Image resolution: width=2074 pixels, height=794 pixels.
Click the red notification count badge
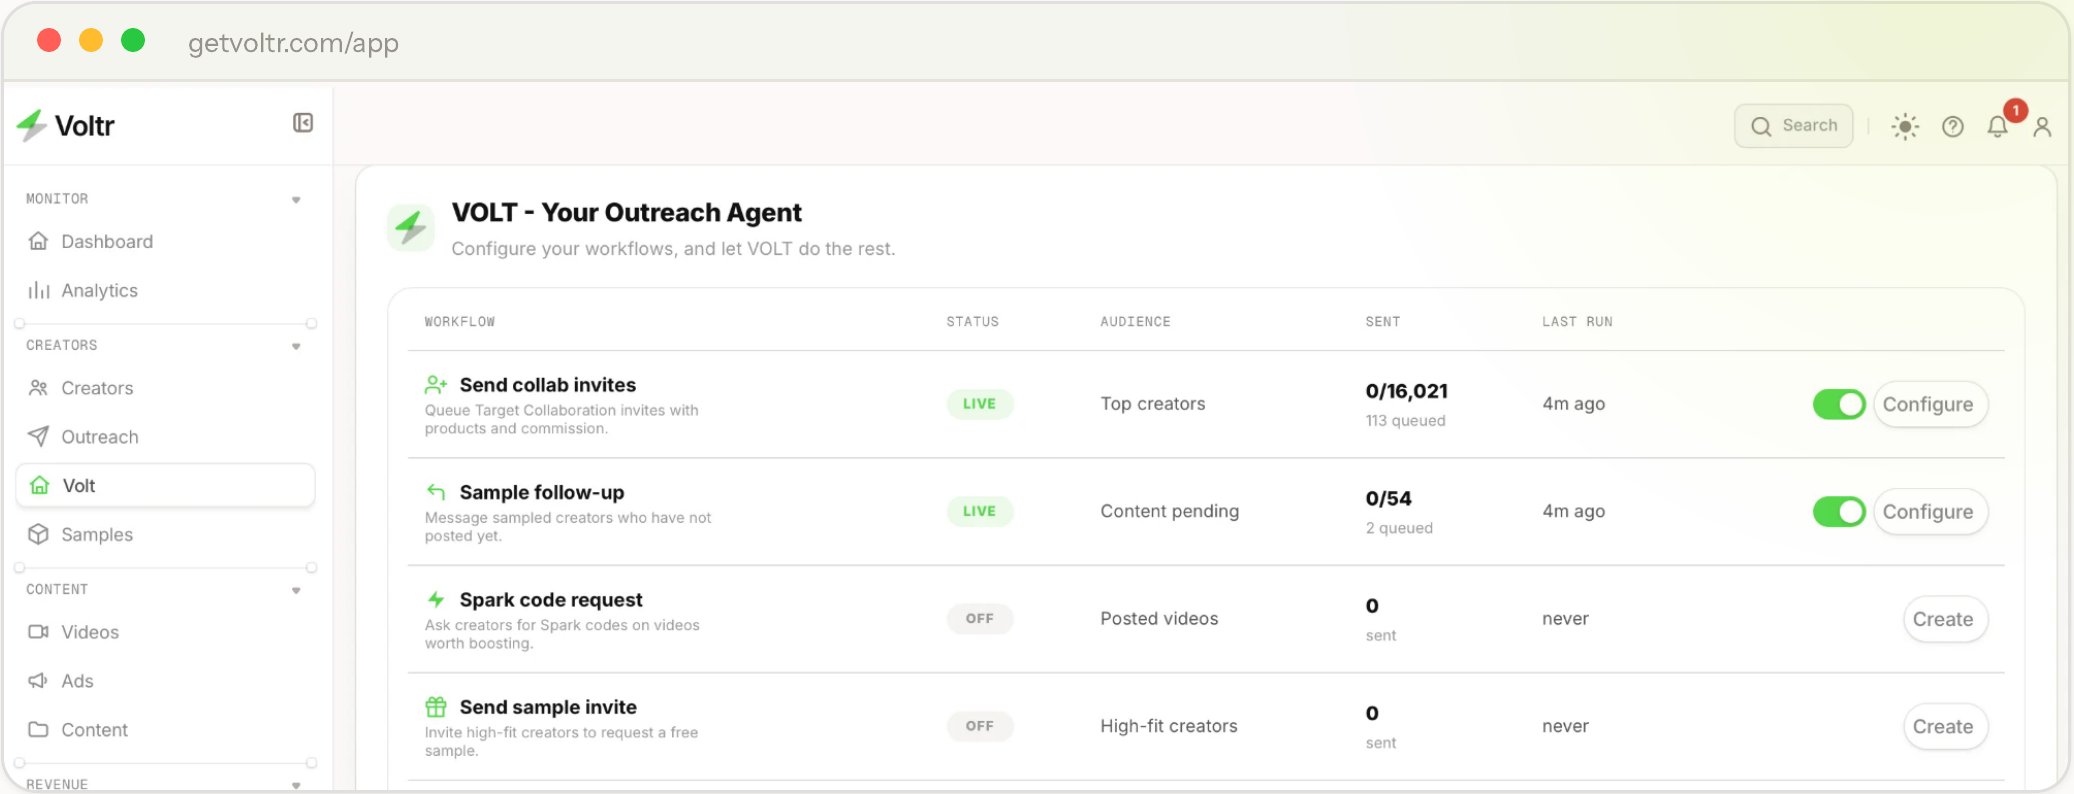[x=2015, y=110]
